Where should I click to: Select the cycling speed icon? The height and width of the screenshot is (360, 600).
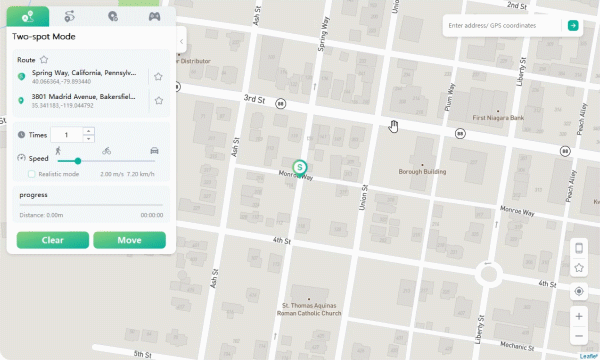click(x=106, y=151)
